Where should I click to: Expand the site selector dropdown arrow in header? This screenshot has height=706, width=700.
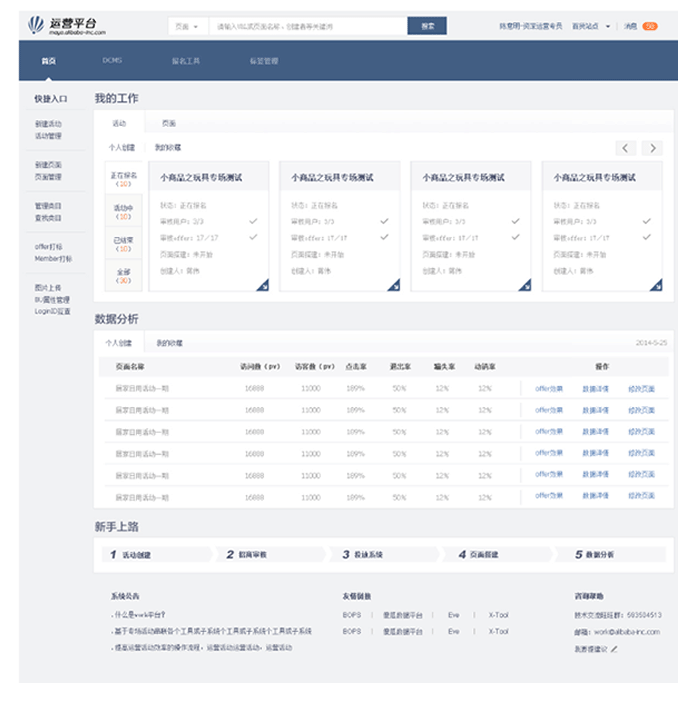[x=608, y=27]
